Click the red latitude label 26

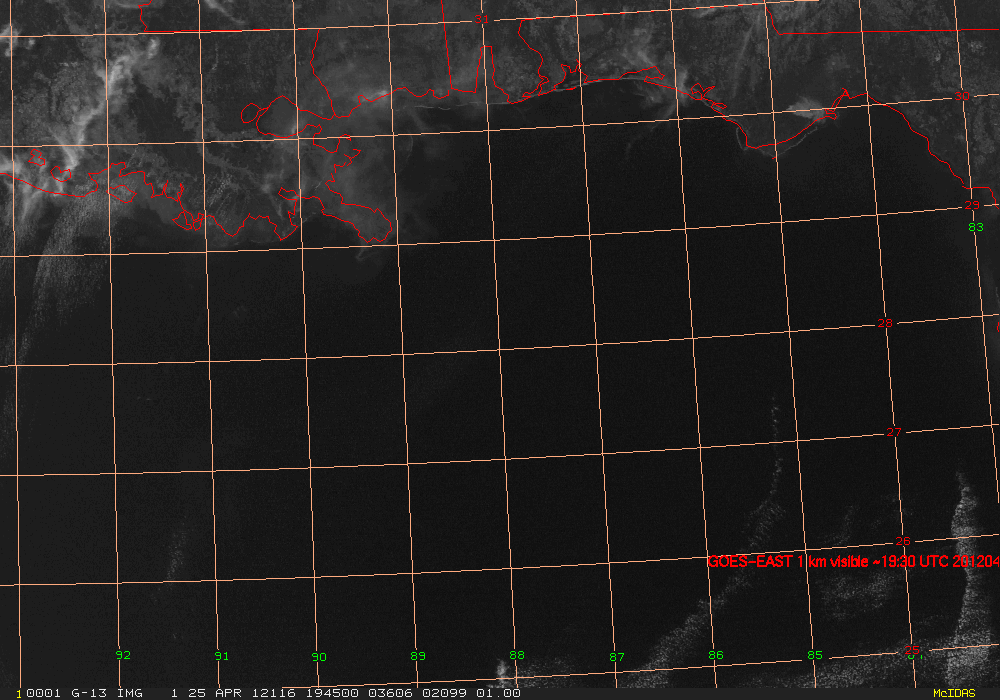(903, 541)
